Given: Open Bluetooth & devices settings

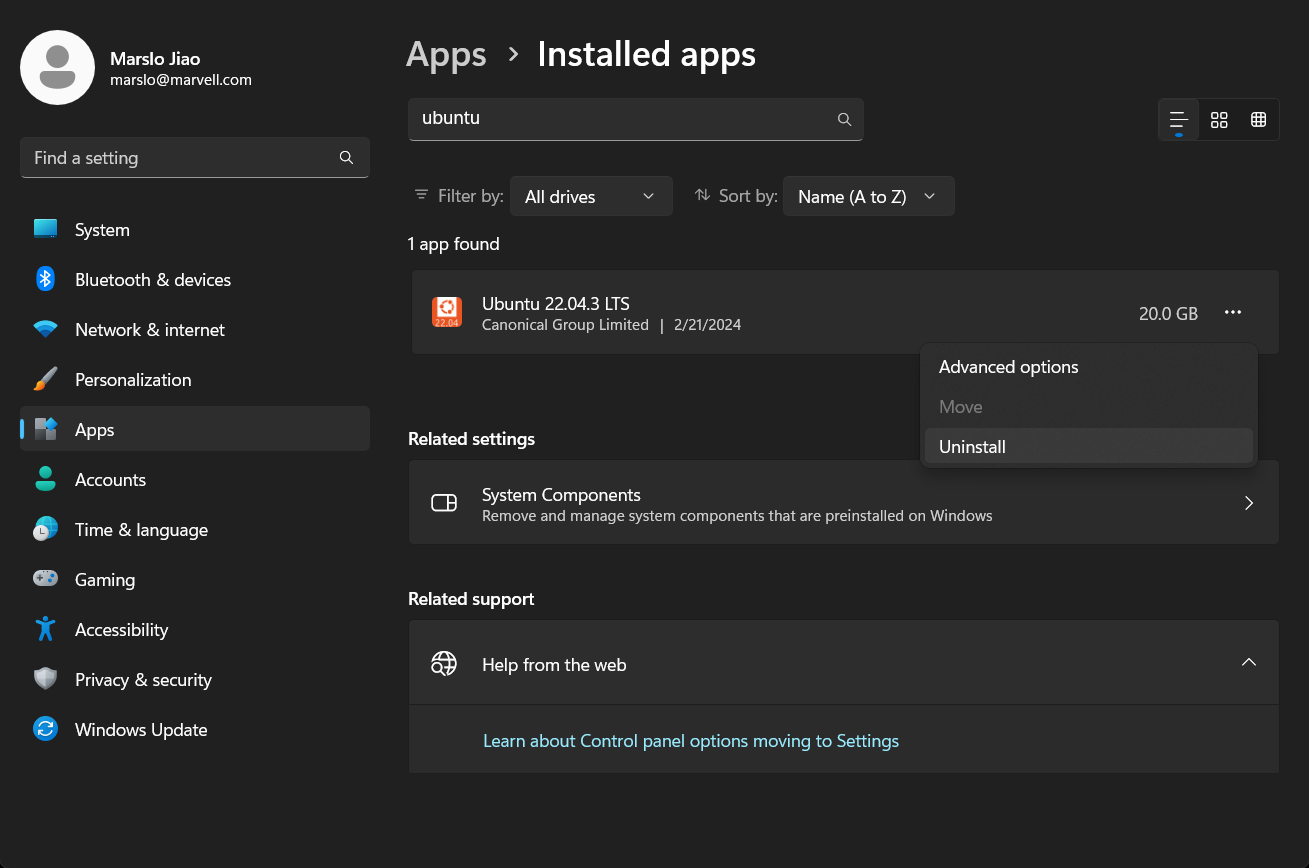Looking at the screenshot, I should [195, 279].
